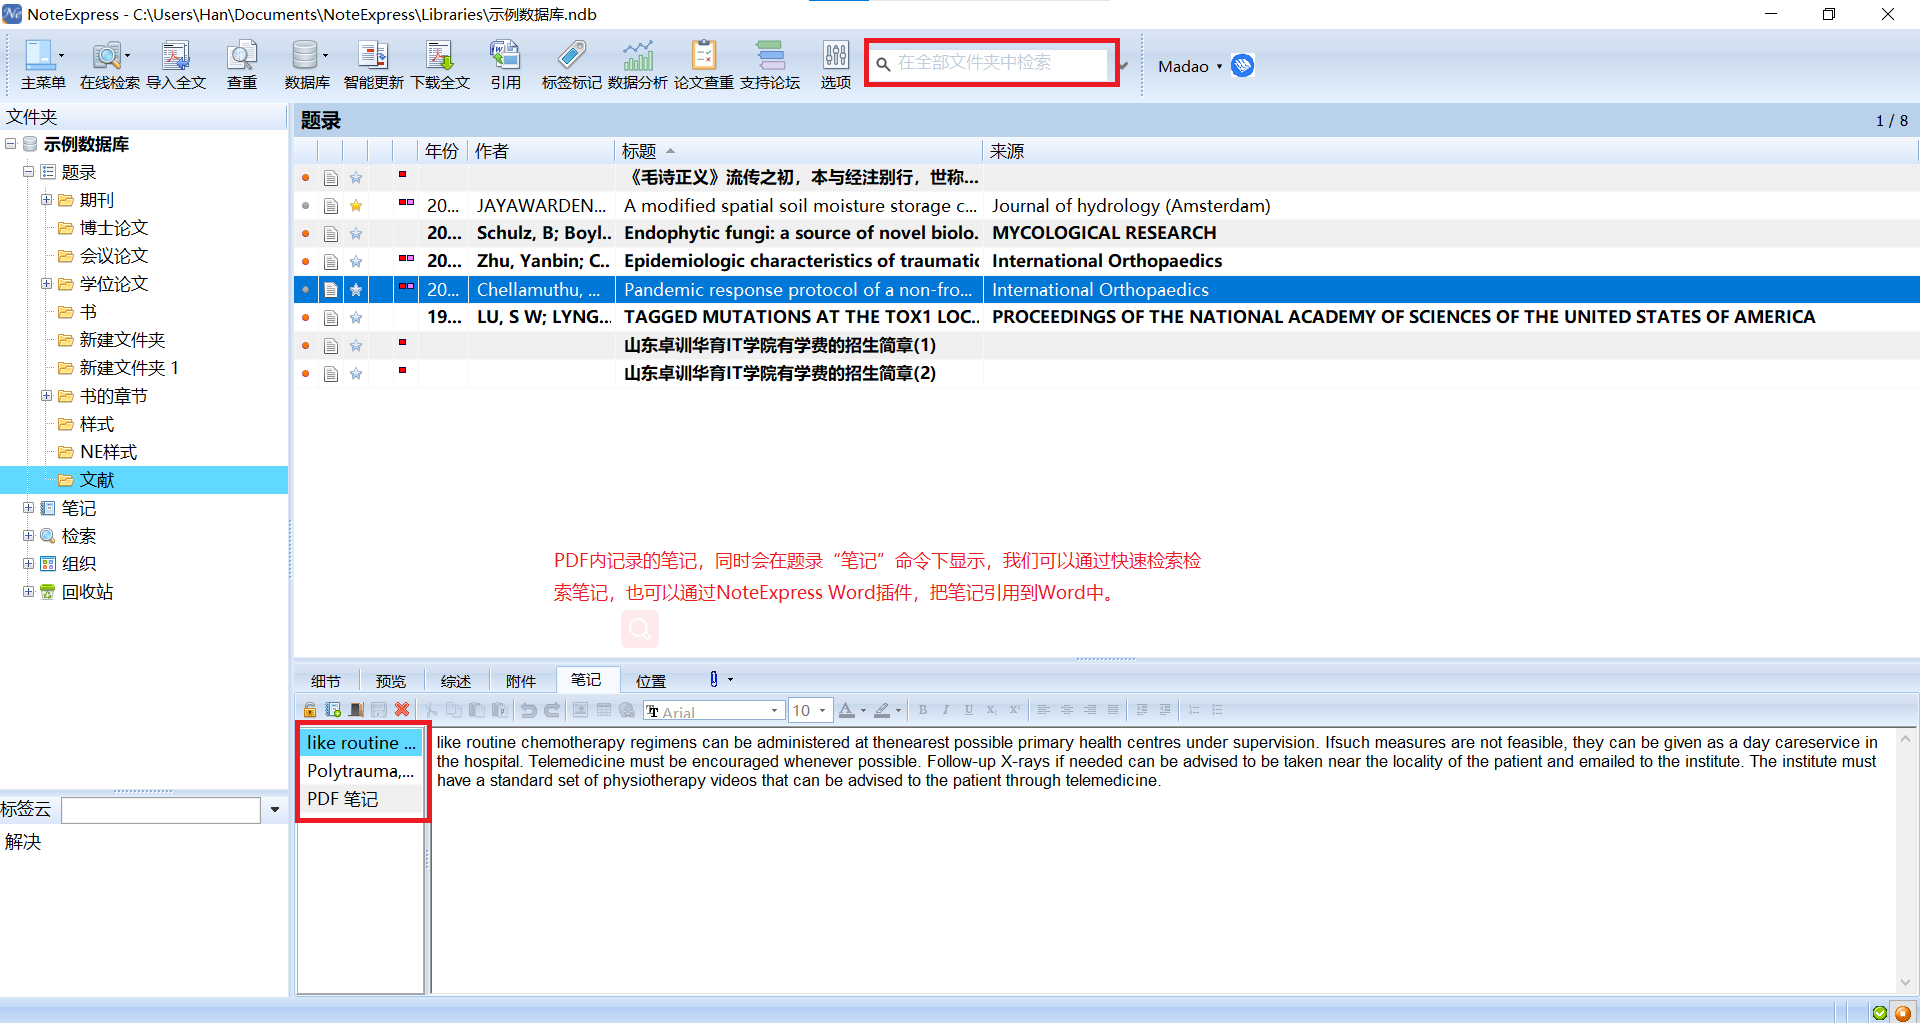Sort by the 标题 column header
Image resolution: width=1920 pixels, height=1023 pixels.
tap(798, 151)
